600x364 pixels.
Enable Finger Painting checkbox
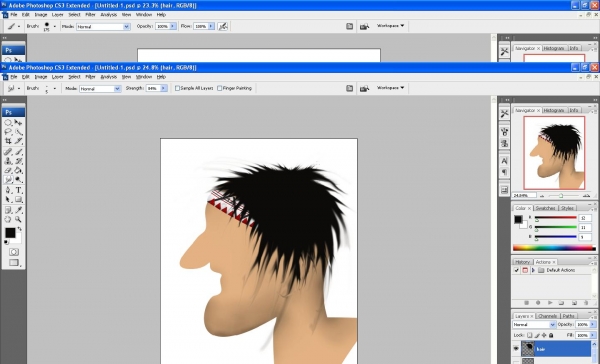point(220,88)
